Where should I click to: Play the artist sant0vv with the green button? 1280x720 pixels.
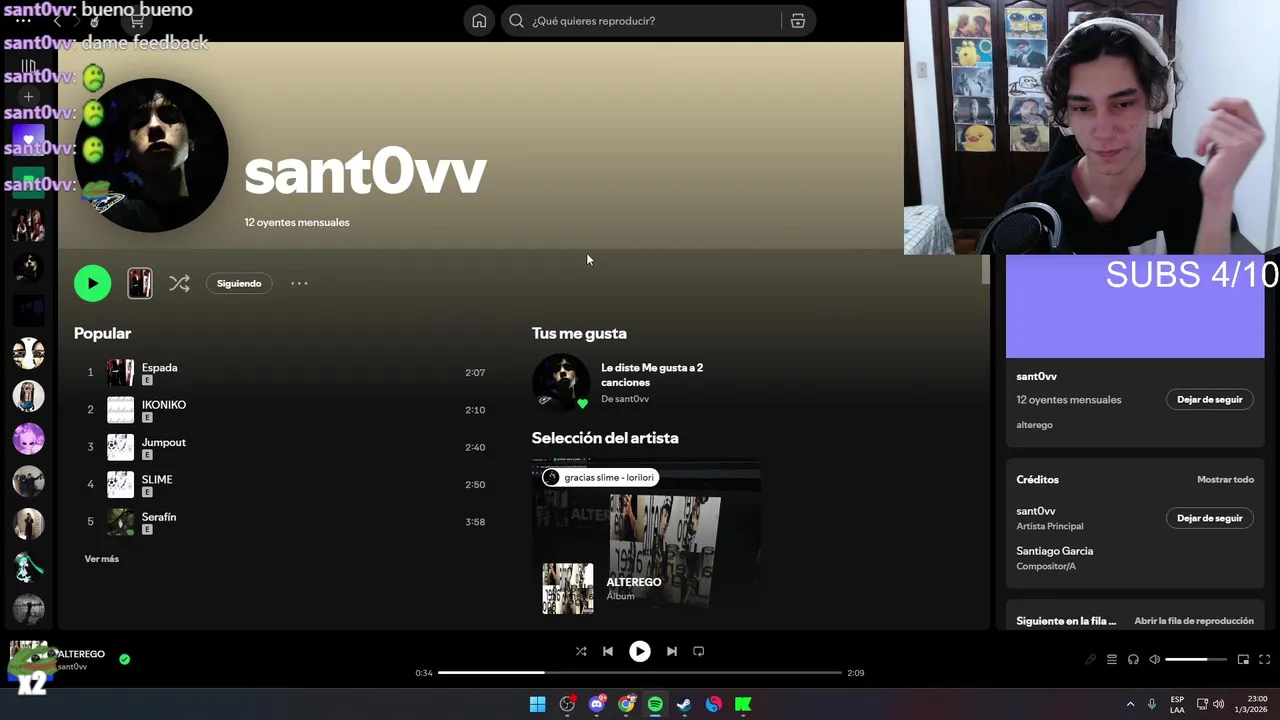92,283
